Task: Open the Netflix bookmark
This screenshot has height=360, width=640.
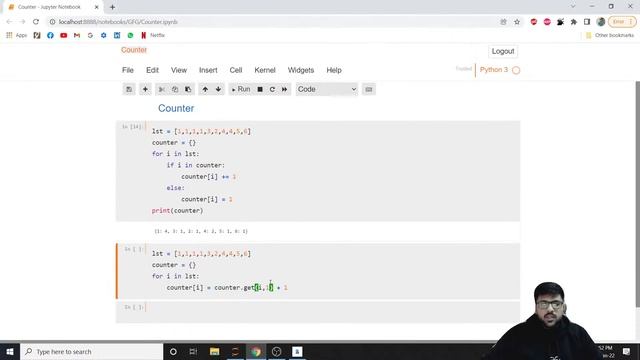Action: [153, 36]
